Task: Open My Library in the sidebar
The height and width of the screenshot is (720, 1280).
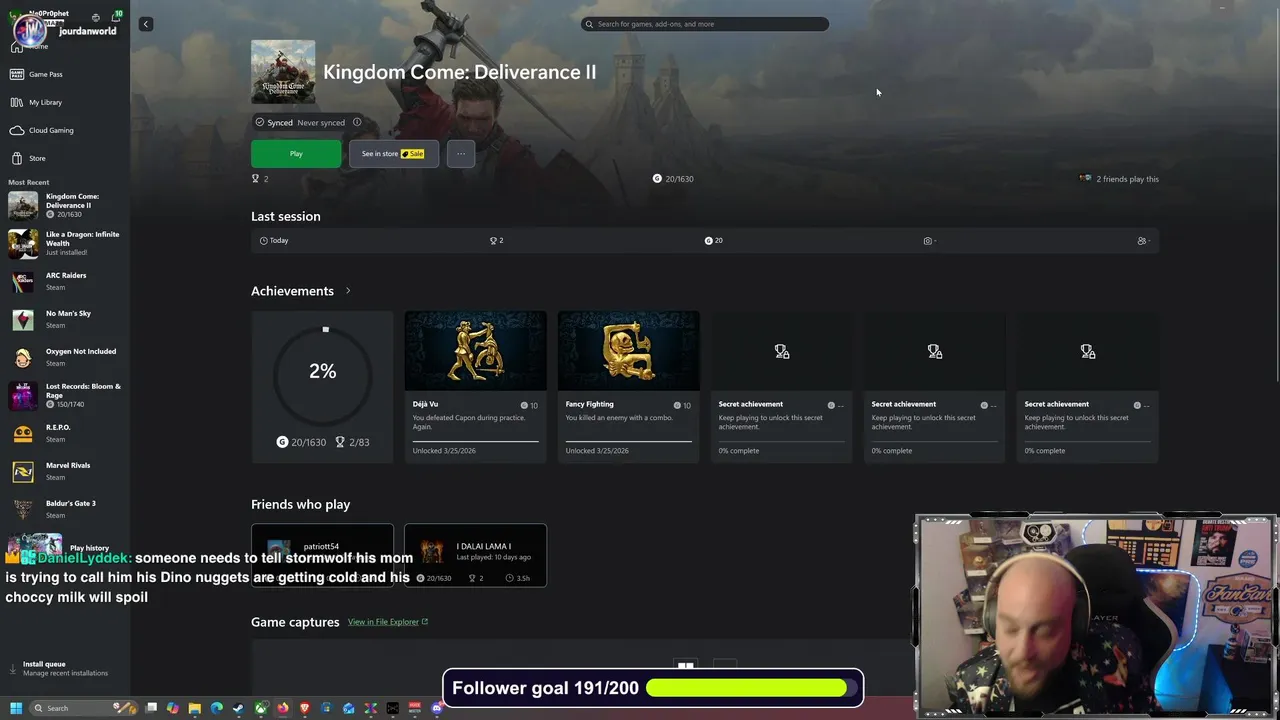Action: [36, 102]
